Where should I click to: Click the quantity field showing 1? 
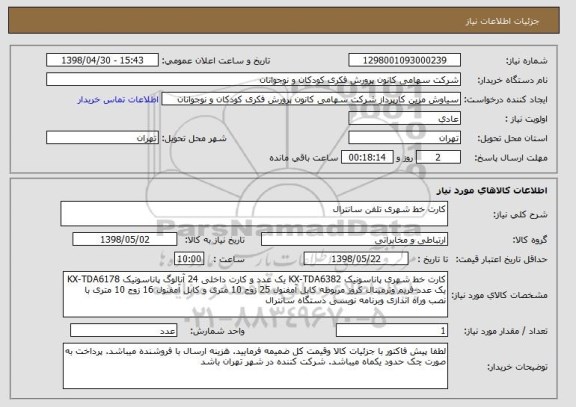(x=392, y=331)
